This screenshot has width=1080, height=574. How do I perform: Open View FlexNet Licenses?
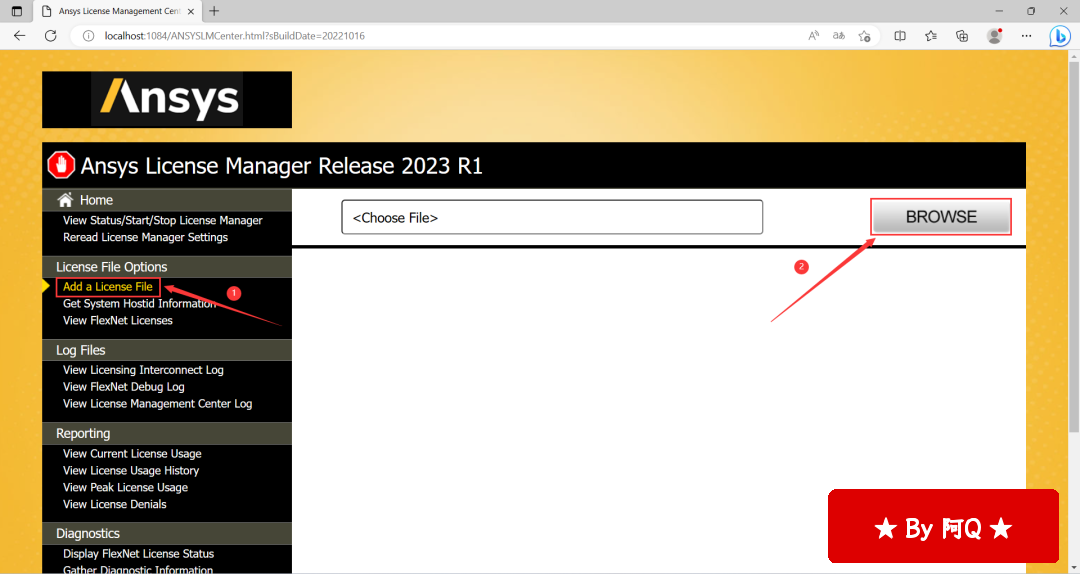(x=117, y=321)
